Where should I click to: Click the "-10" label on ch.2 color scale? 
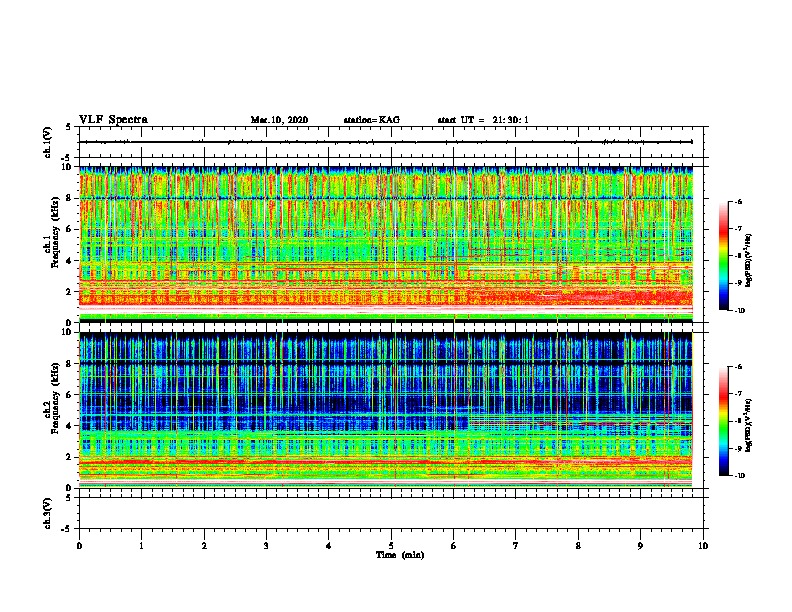[x=739, y=476]
